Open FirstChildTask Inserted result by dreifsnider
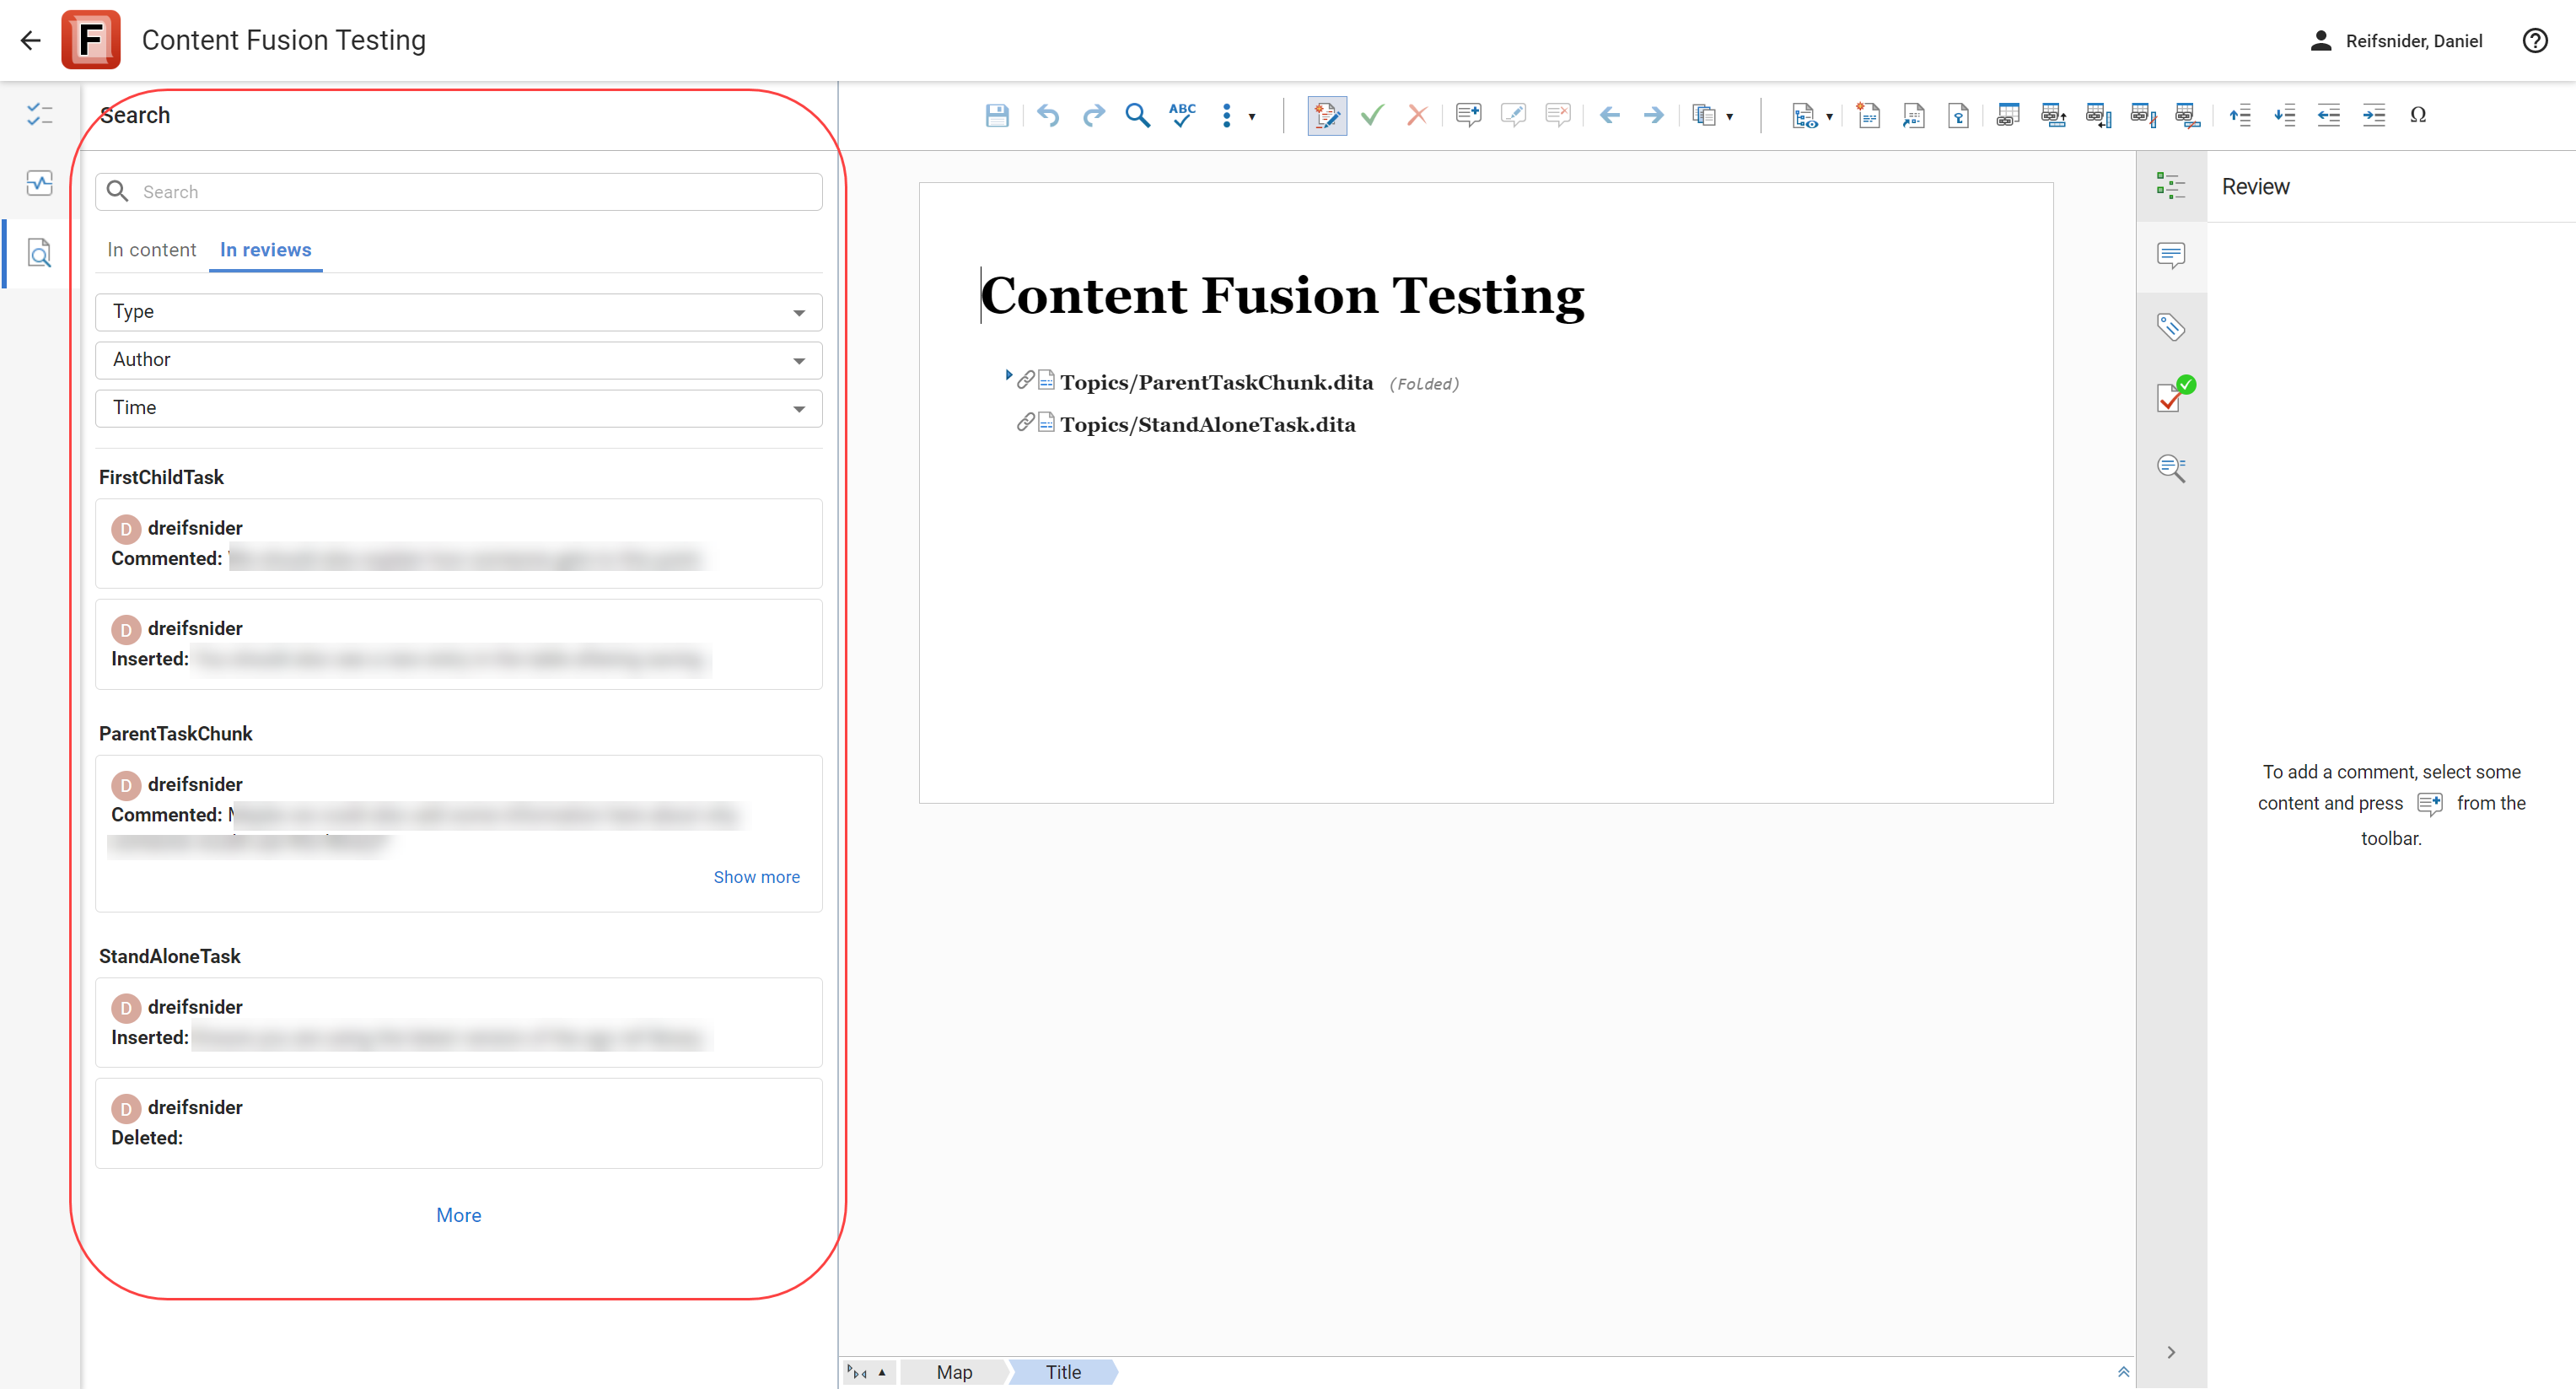This screenshot has height=1389, width=2576. [x=459, y=643]
